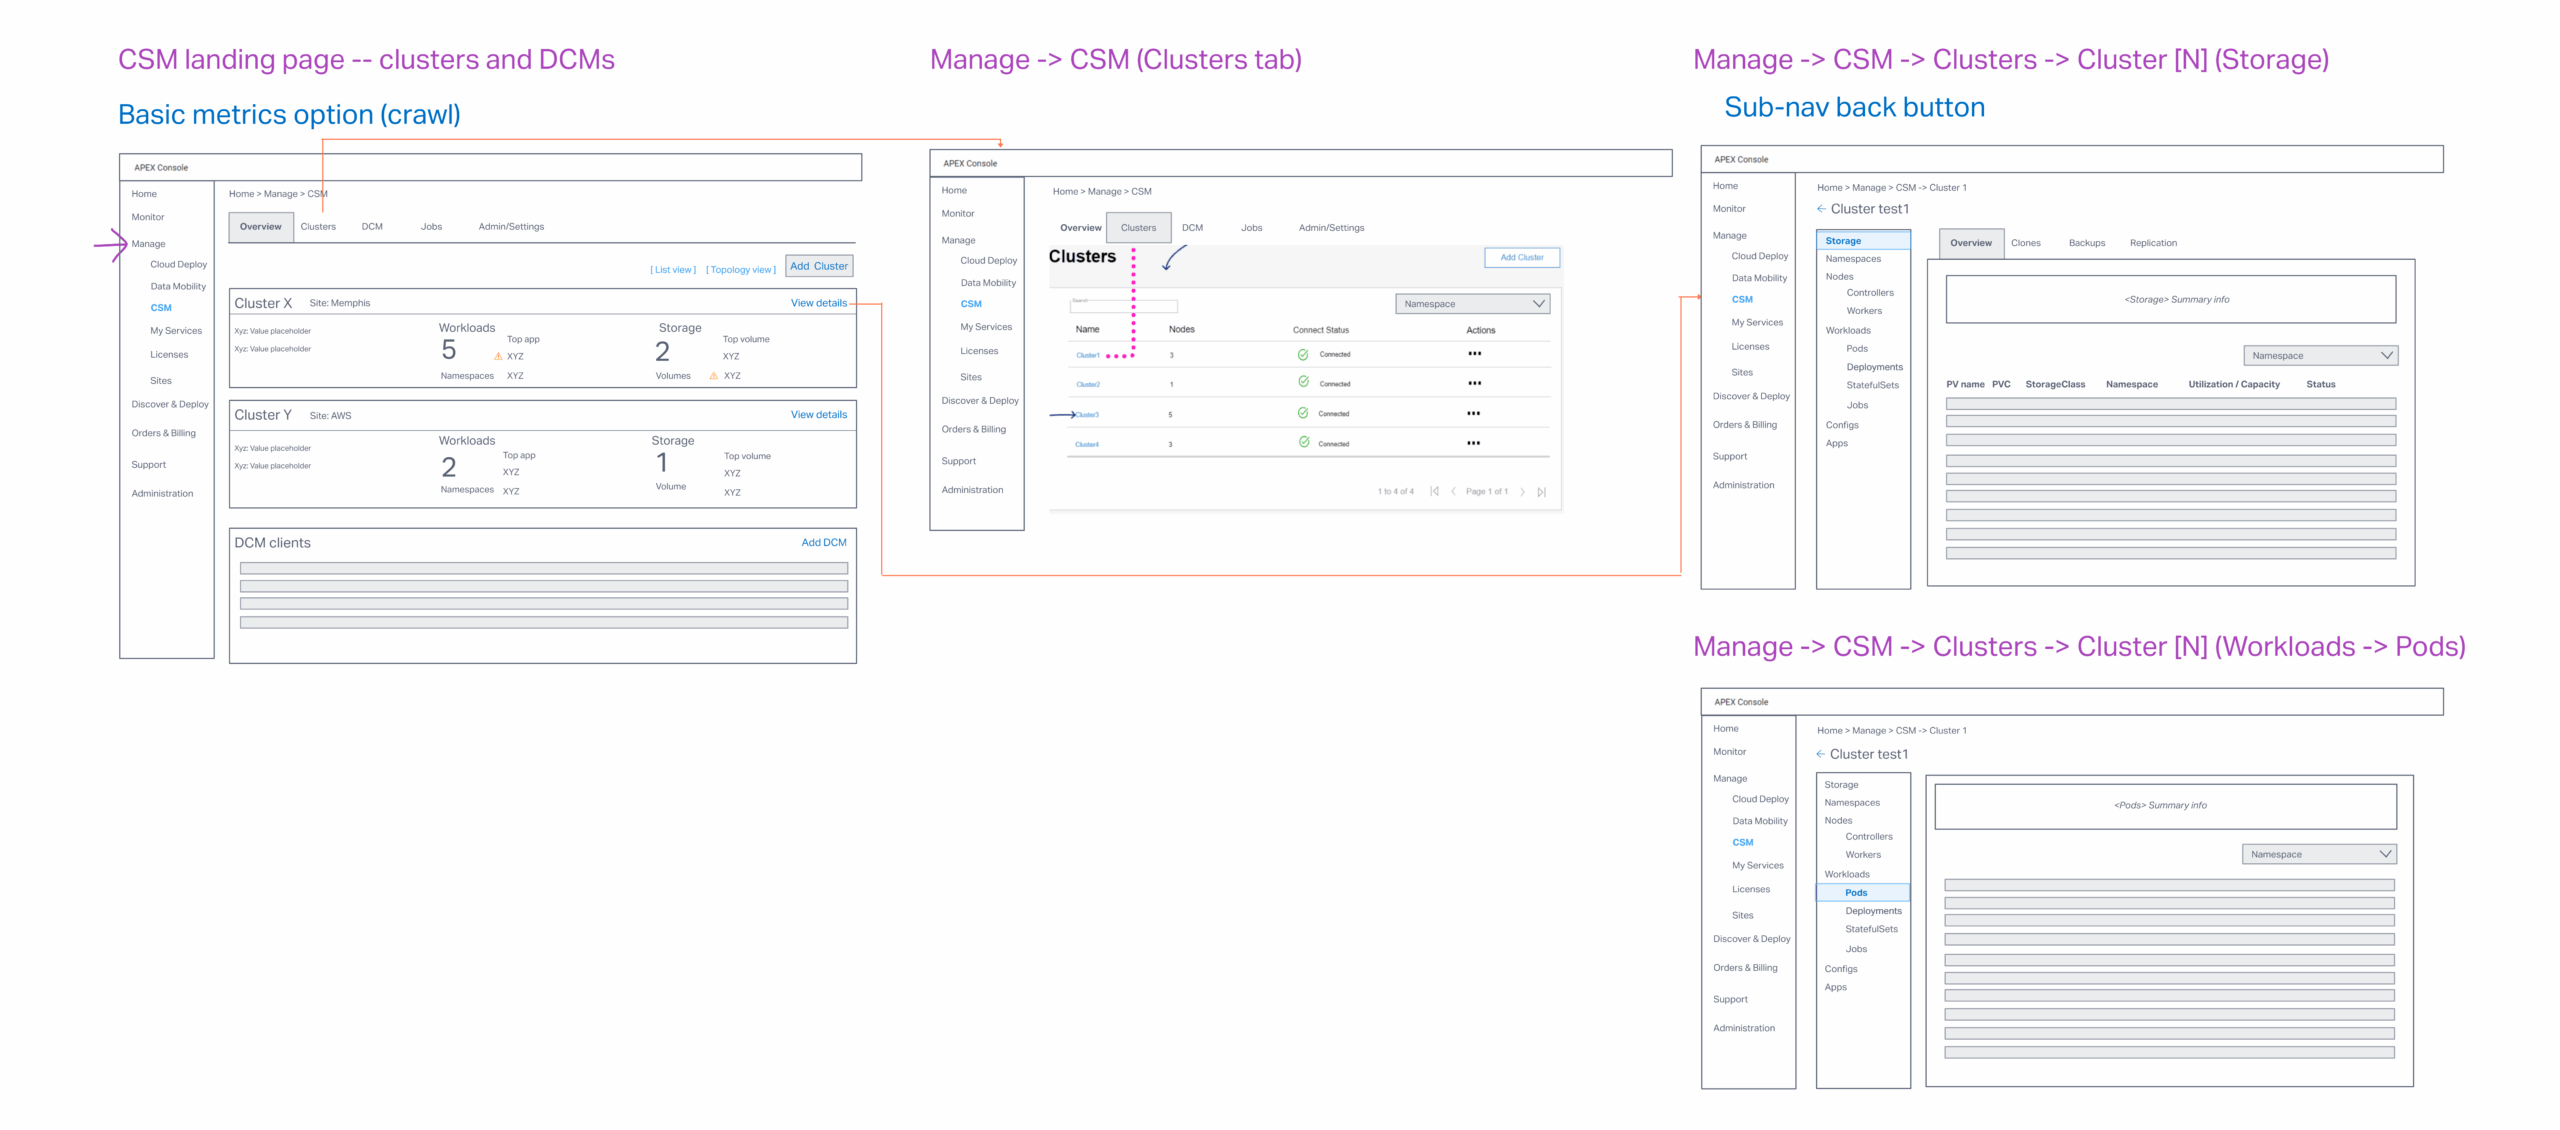The height and width of the screenshot is (1130, 2560).
Task: Click the Add DCM link
Action: click(x=823, y=543)
